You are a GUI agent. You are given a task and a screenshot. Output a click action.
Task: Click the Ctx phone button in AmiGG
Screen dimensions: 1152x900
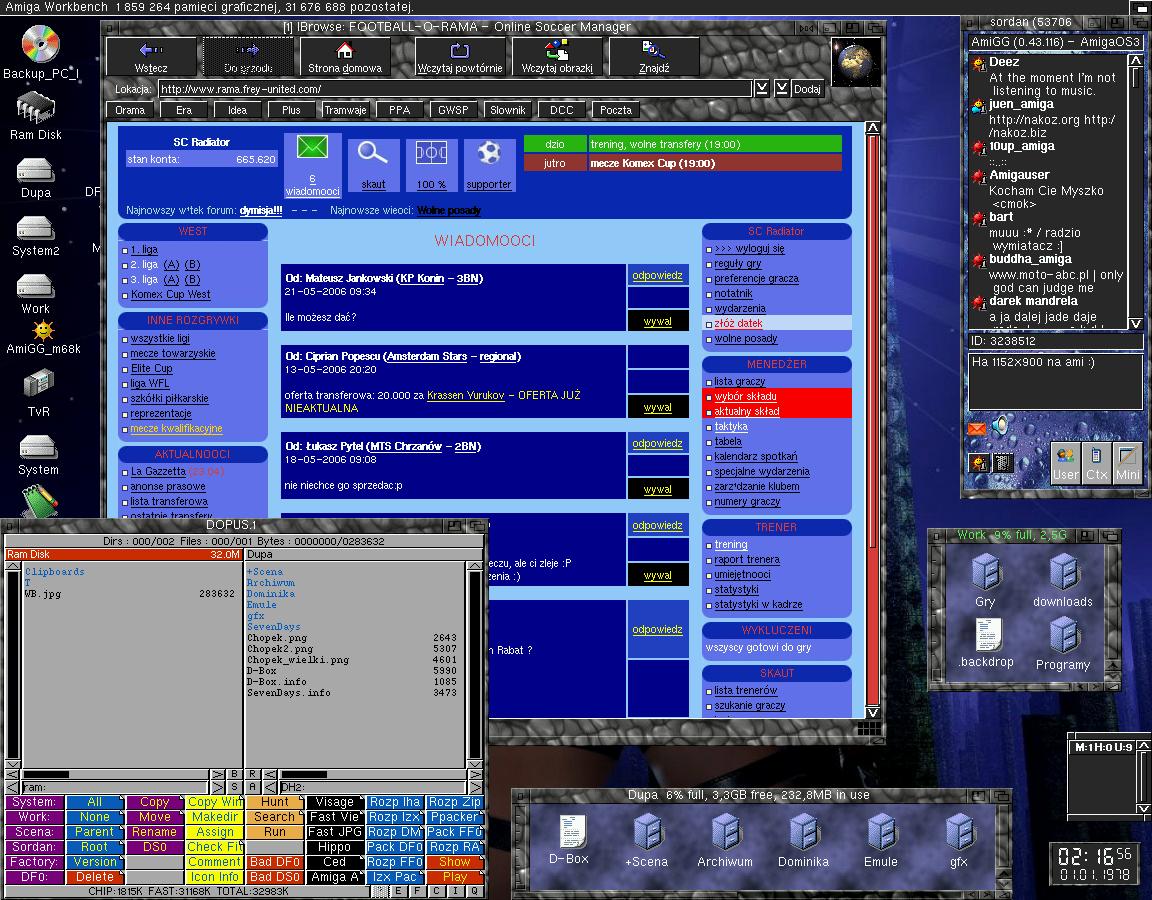pos(1096,463)
